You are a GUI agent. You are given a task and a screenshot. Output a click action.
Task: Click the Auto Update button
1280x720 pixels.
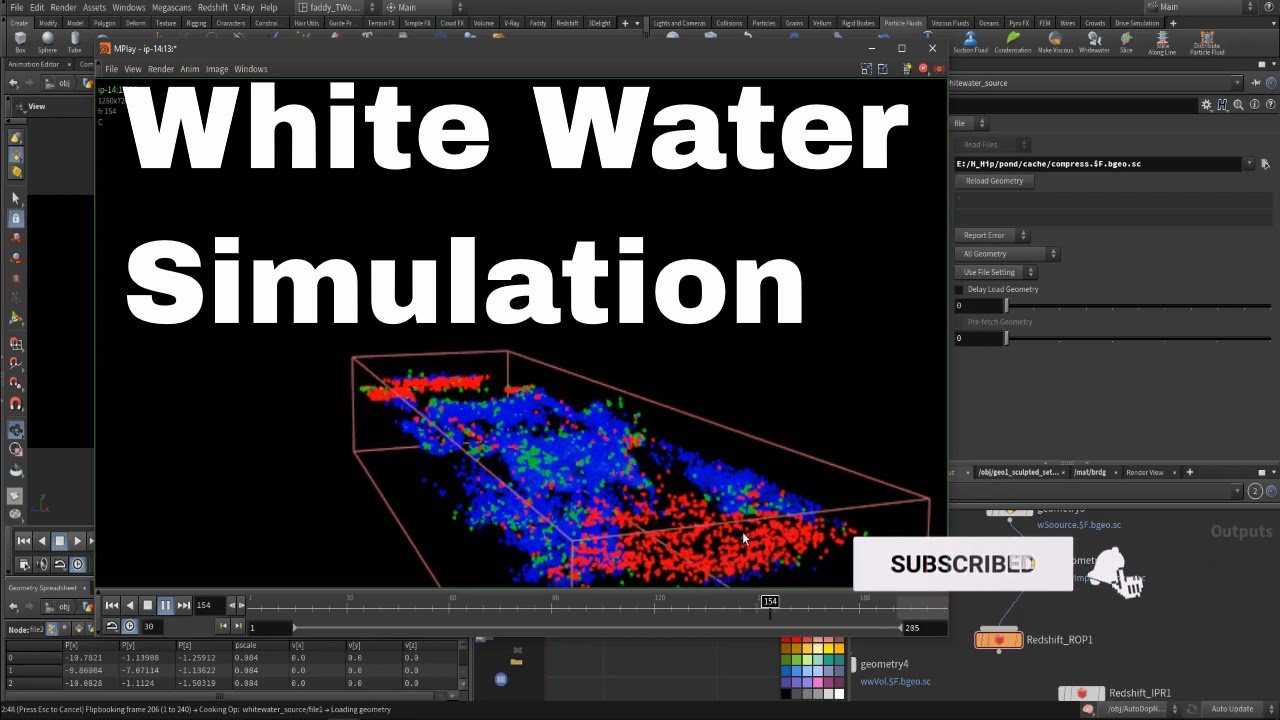coord(1232,709)
